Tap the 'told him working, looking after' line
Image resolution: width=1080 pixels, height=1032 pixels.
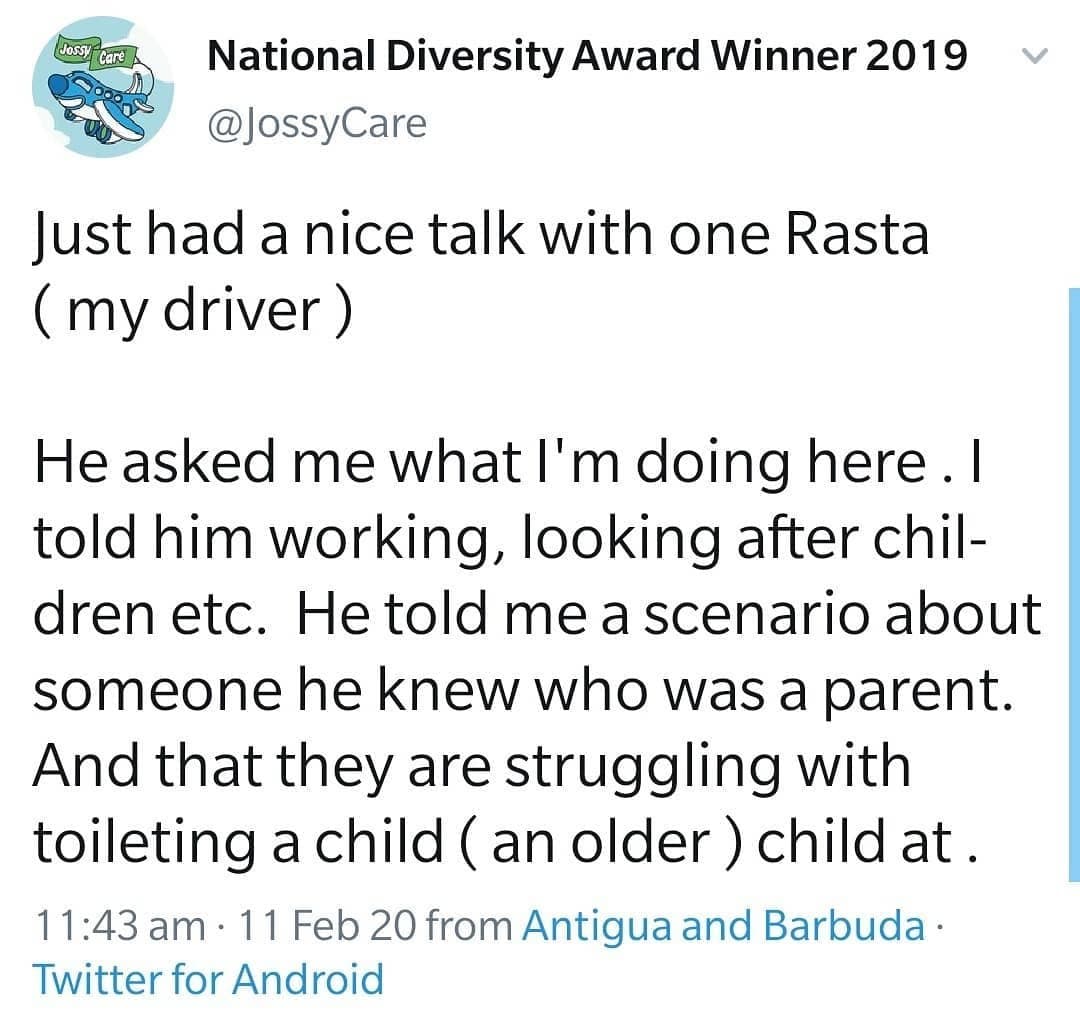coord(510,539)
